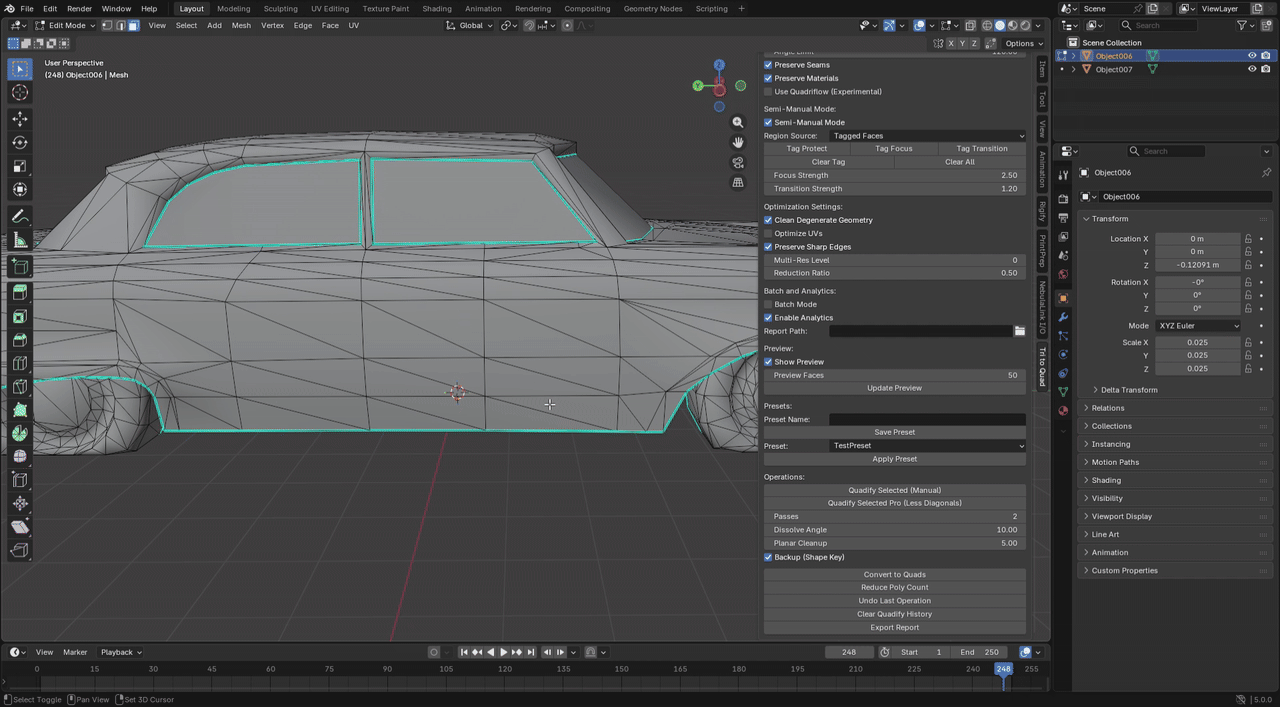Click the zoom magnifier viewport gizmo

pos(738,122)
